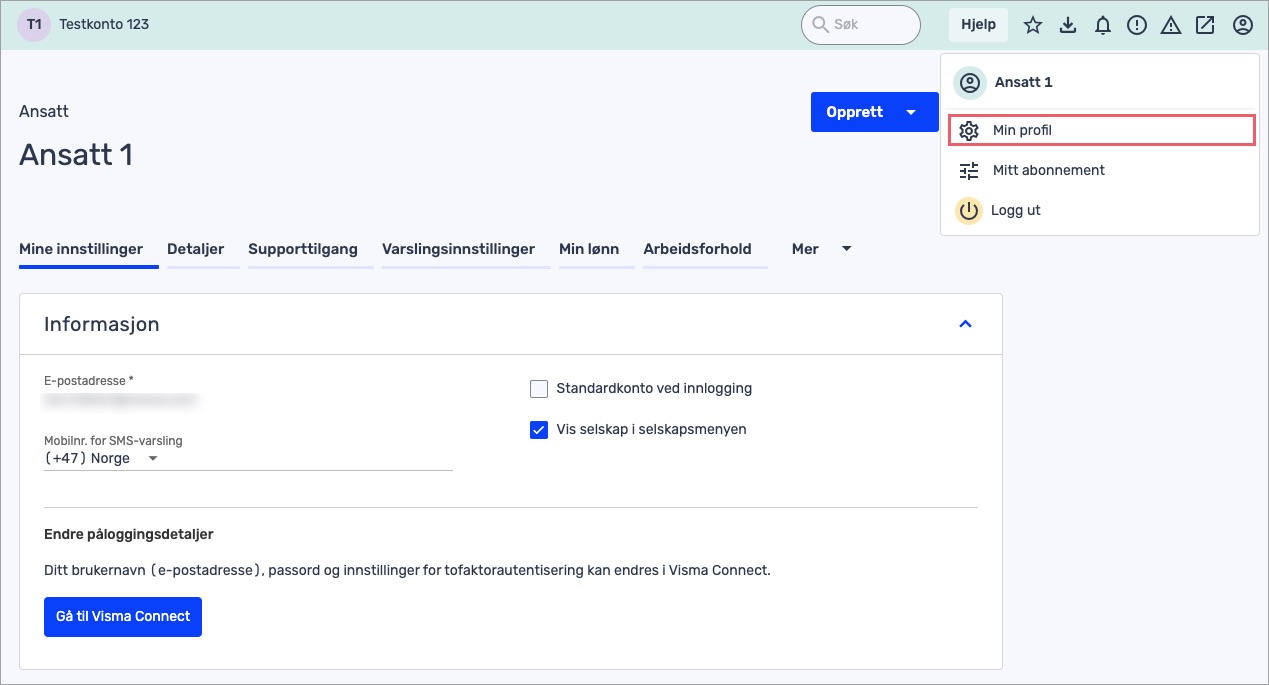Image resolution: width=1269 pixels, height=685 pixels.
Task: Switch to Mine innstillinger tab
Action: coord(81,249)
